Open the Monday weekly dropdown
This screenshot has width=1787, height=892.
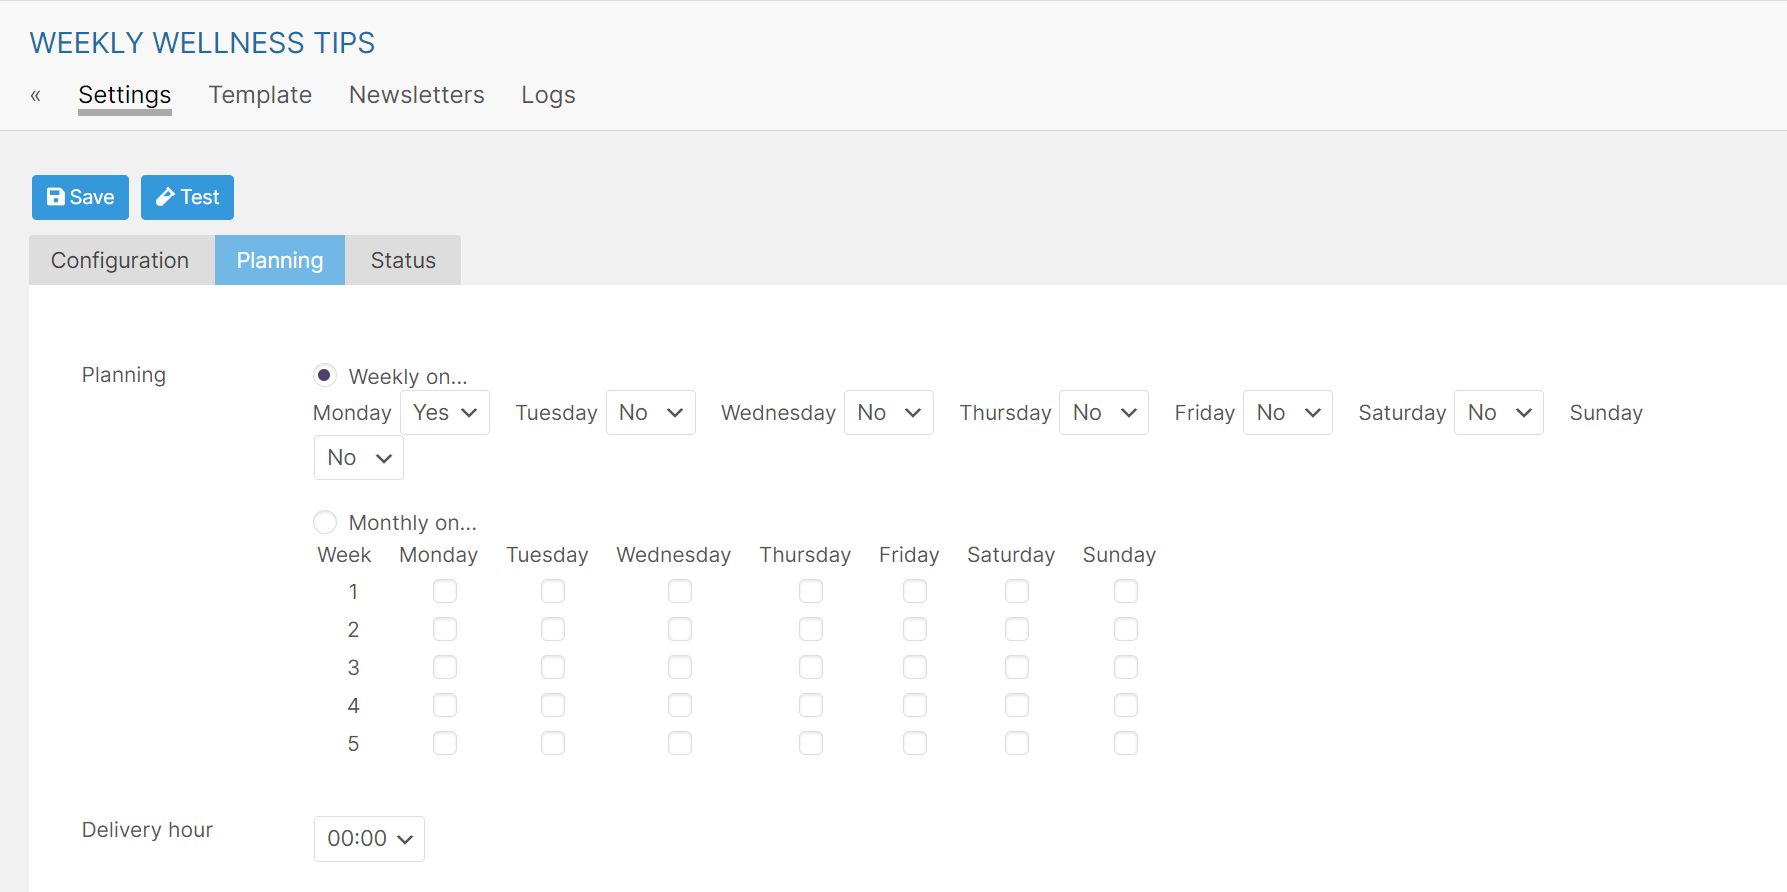(445, 413)
